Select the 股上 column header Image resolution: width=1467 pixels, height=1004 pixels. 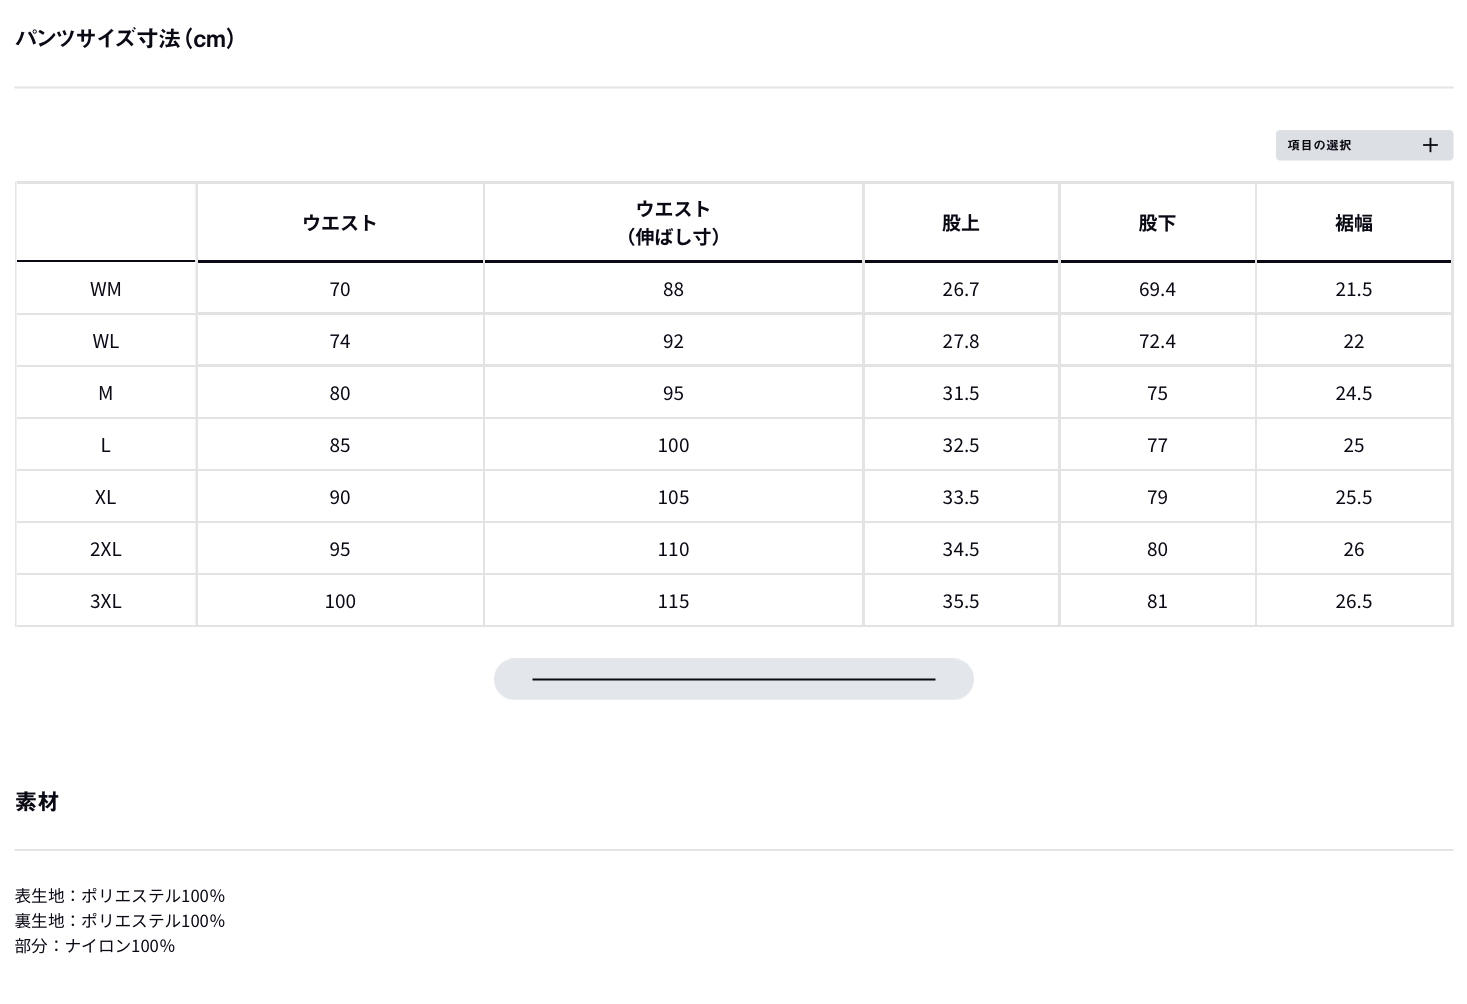pyautogui.click(x=960, y=223)
